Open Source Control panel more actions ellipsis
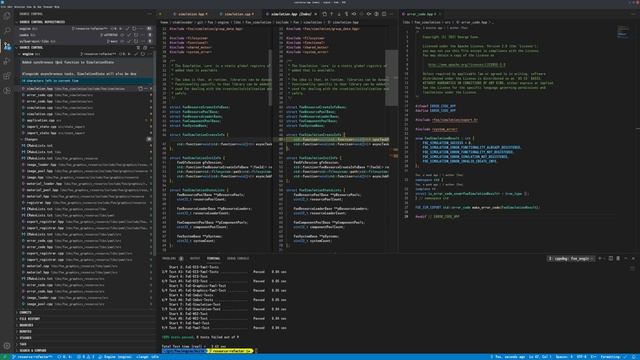Viewport: 640px width, 360px height. [151, 48]
